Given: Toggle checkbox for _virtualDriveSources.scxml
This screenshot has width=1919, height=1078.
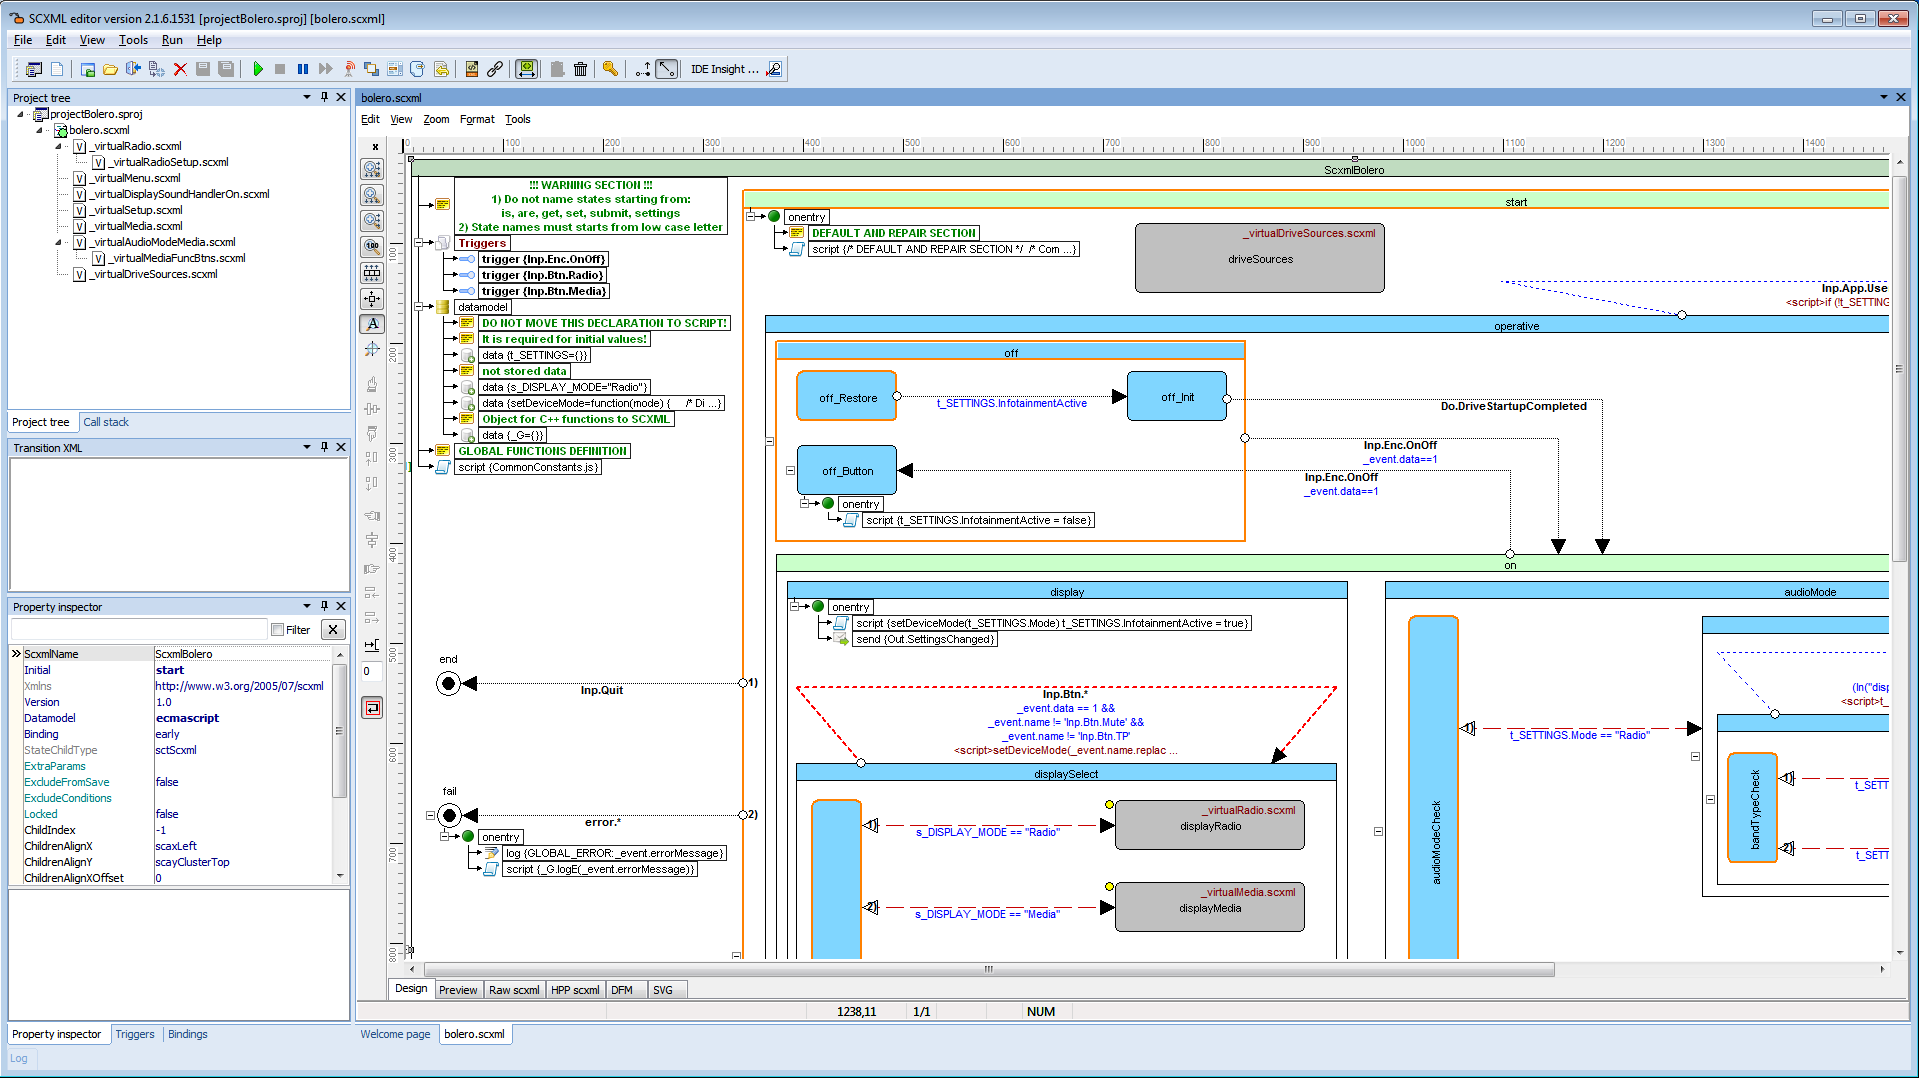Looking at the screenshot, I should [80, 274].
